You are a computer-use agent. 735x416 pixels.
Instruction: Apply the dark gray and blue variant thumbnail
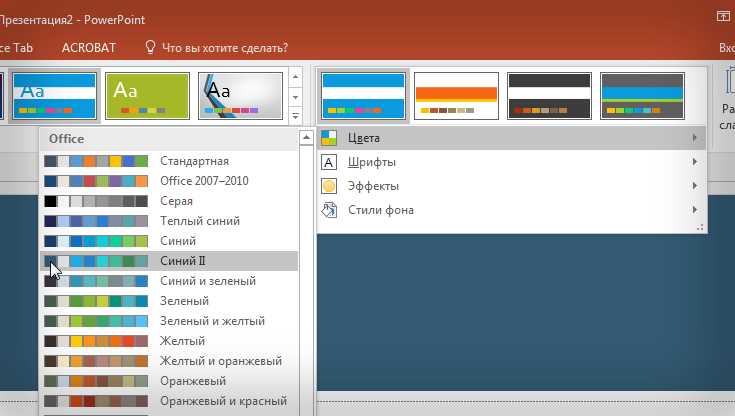642,96
